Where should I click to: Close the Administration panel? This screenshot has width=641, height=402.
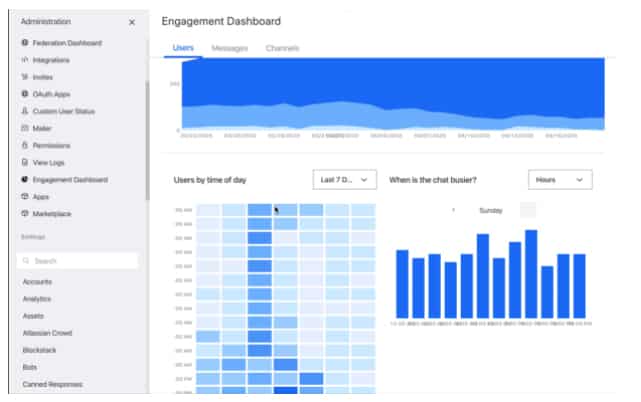(x=132, y=22)
